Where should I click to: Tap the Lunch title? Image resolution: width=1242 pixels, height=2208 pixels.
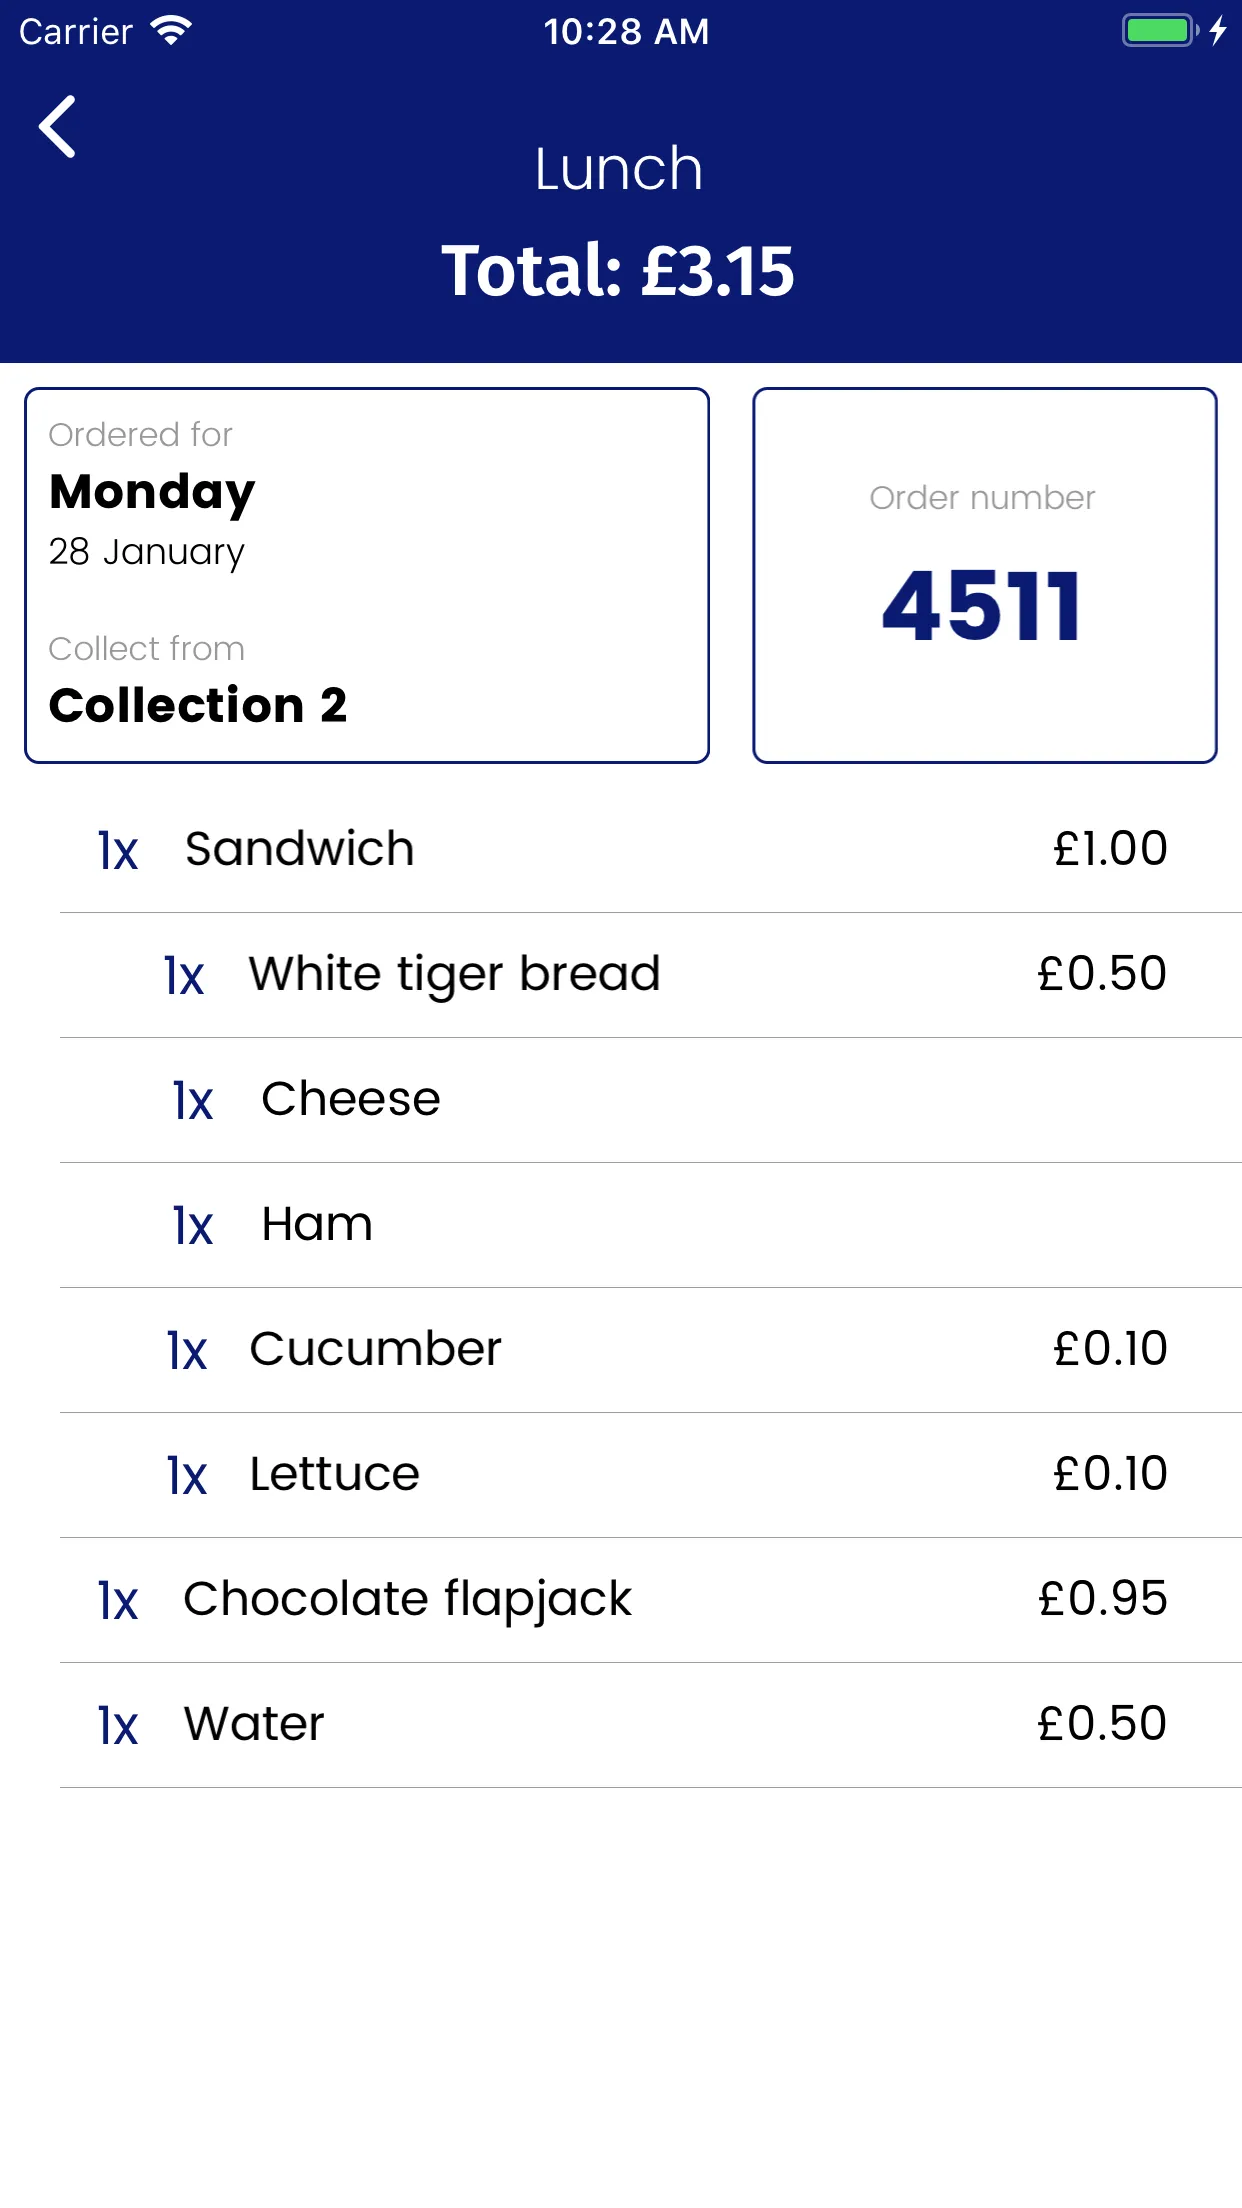[619, 168]
